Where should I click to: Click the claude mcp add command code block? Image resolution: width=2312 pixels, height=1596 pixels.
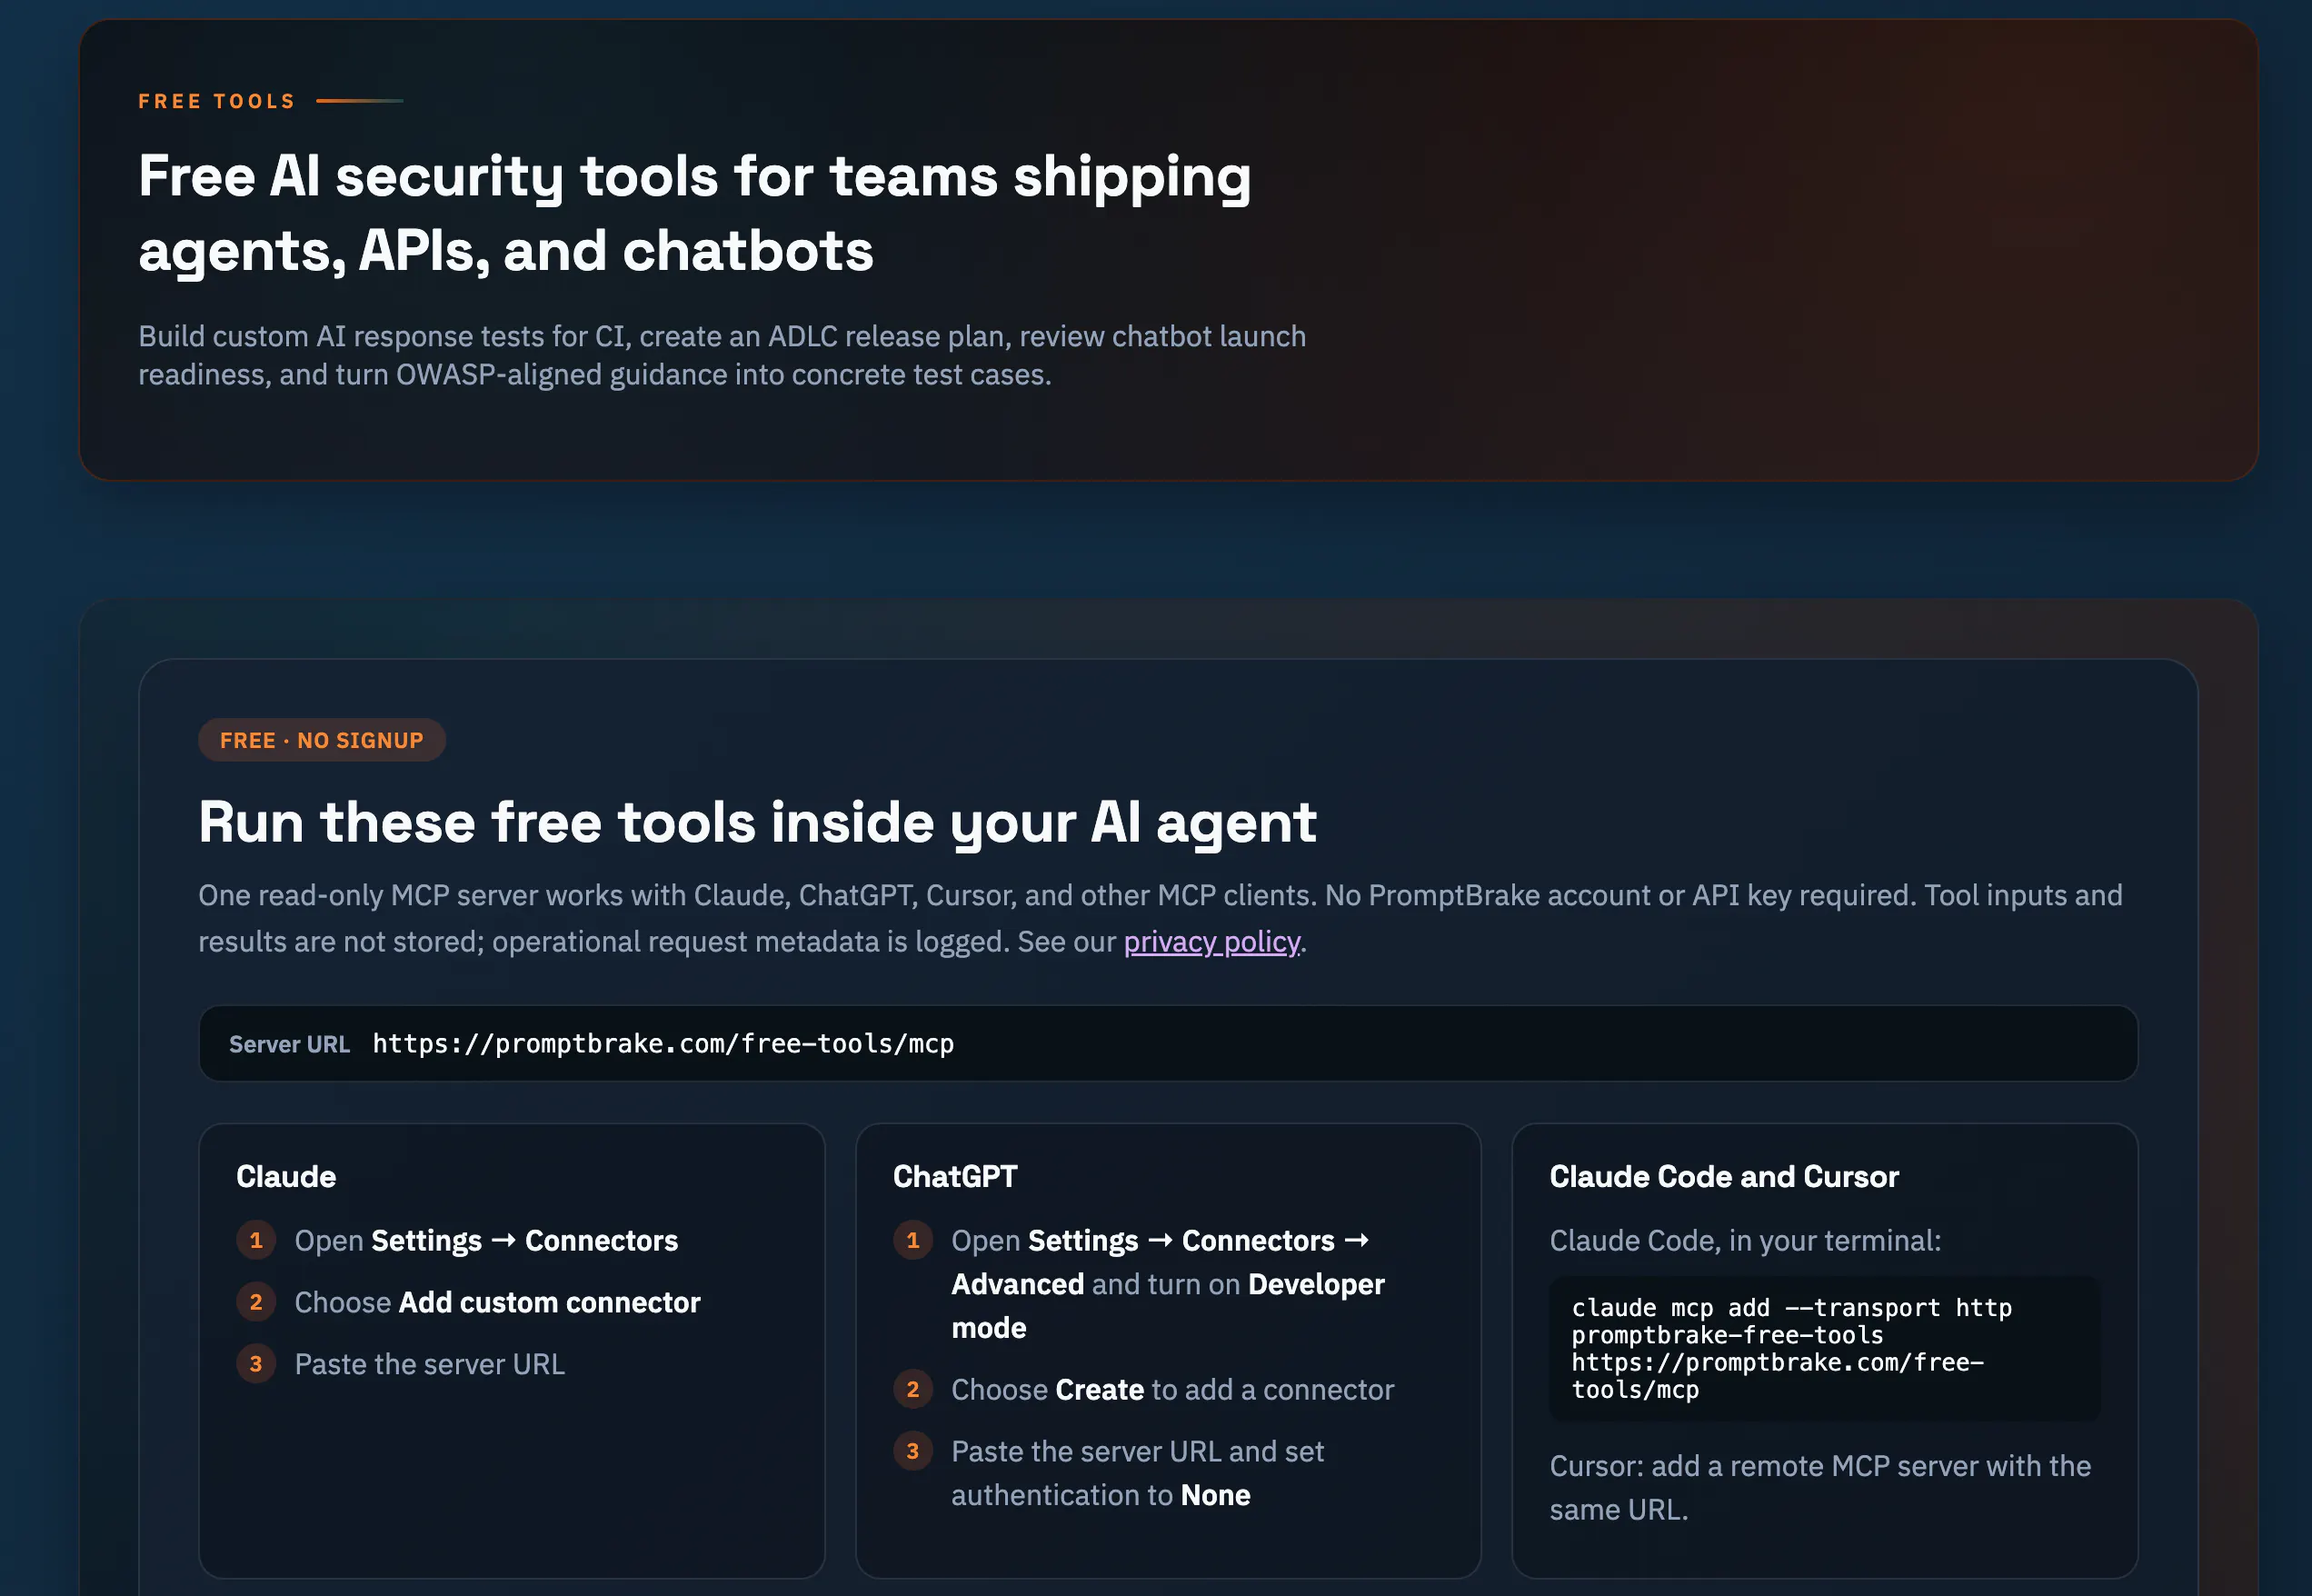point(1825,1349)
